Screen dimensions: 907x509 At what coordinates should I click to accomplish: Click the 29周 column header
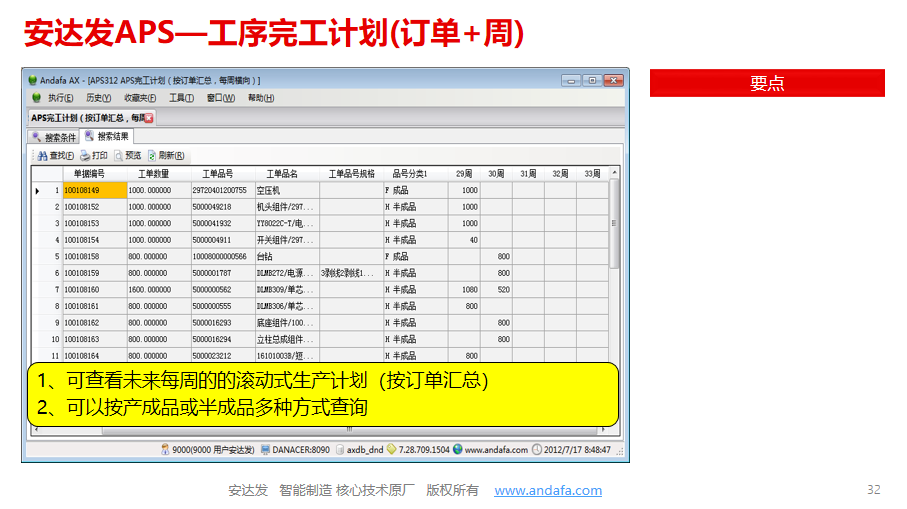(464, 174)
